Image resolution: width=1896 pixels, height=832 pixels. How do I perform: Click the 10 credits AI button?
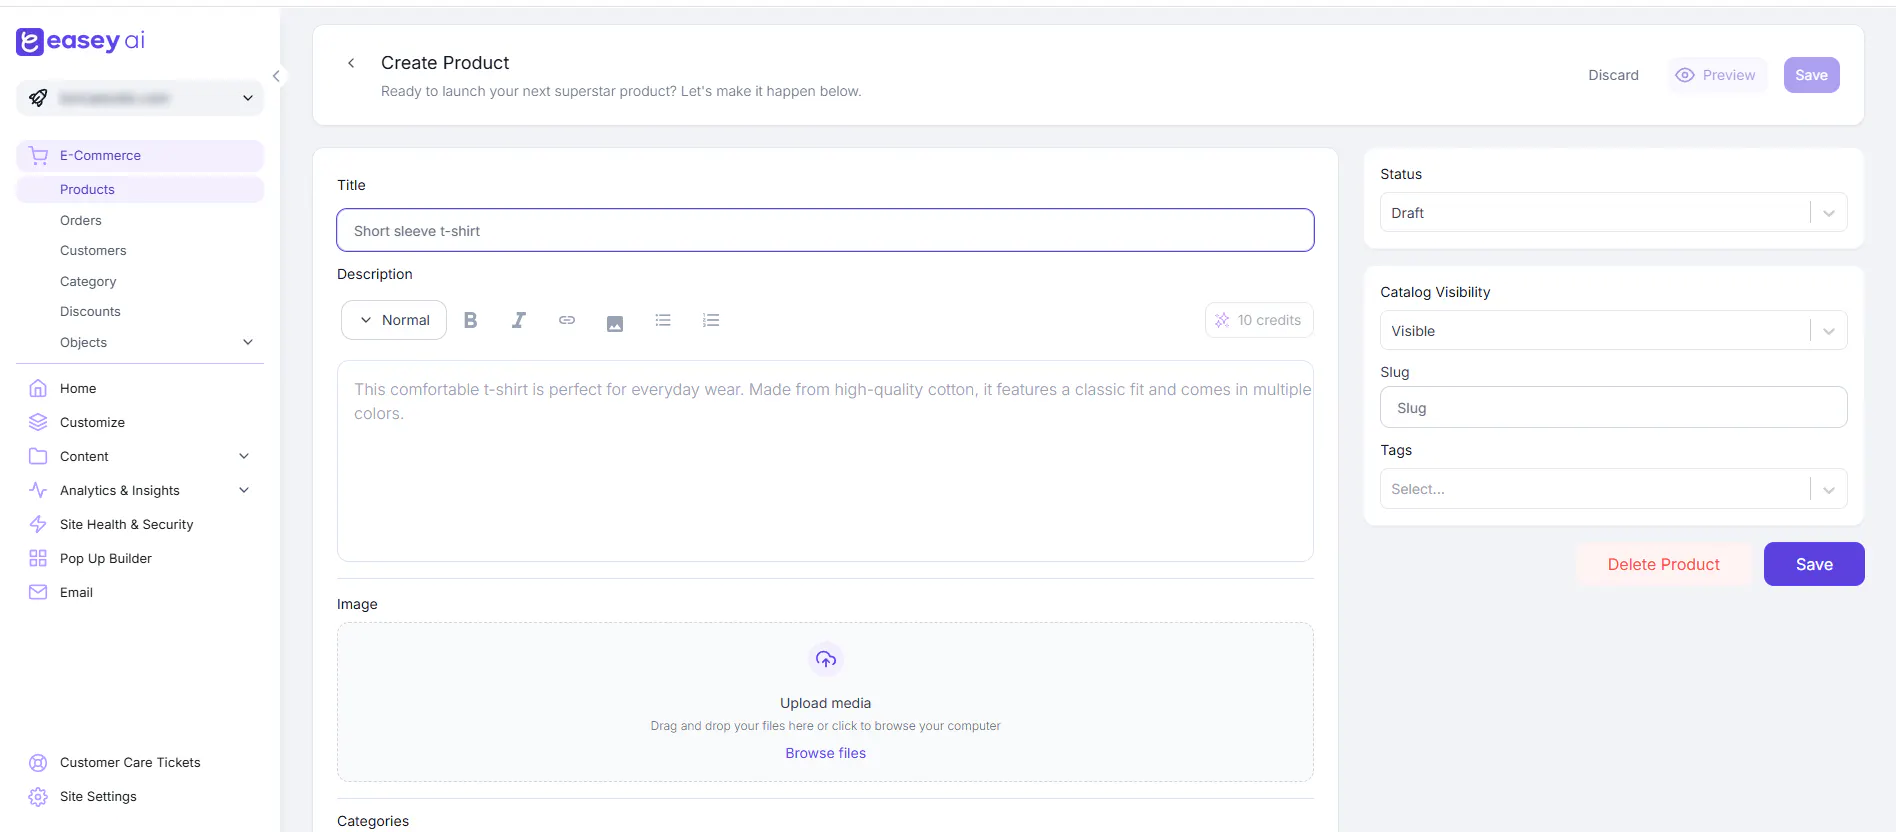(x=1259, y=320)
